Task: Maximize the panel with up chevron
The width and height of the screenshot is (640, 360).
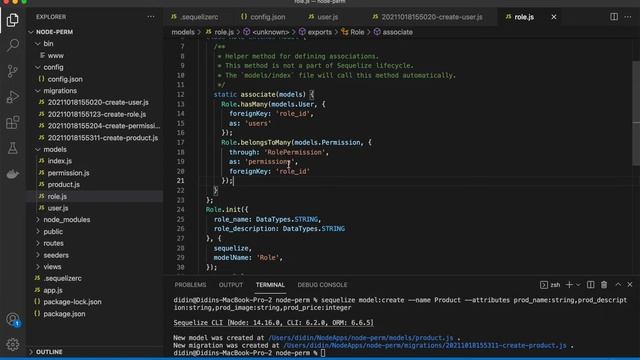Action: [618, 285]
